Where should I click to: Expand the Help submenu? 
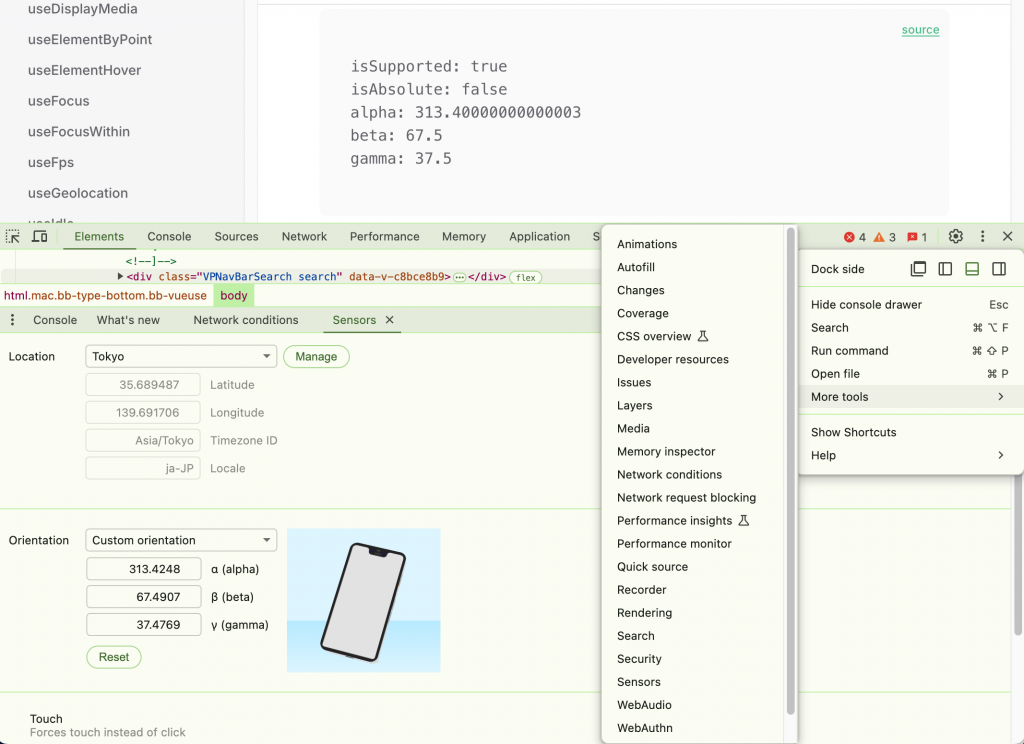pyautogui.click(x=910, y=455)
